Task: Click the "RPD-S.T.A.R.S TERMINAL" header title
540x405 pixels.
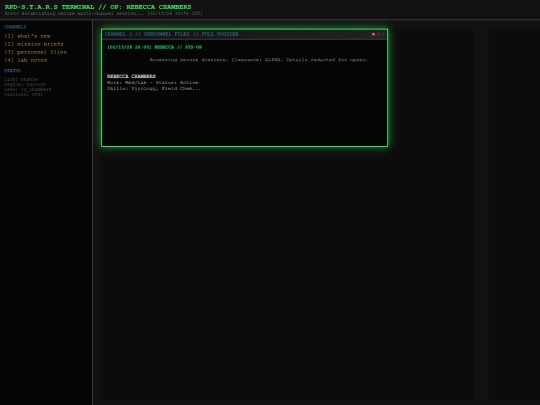Action: point(98,7)
